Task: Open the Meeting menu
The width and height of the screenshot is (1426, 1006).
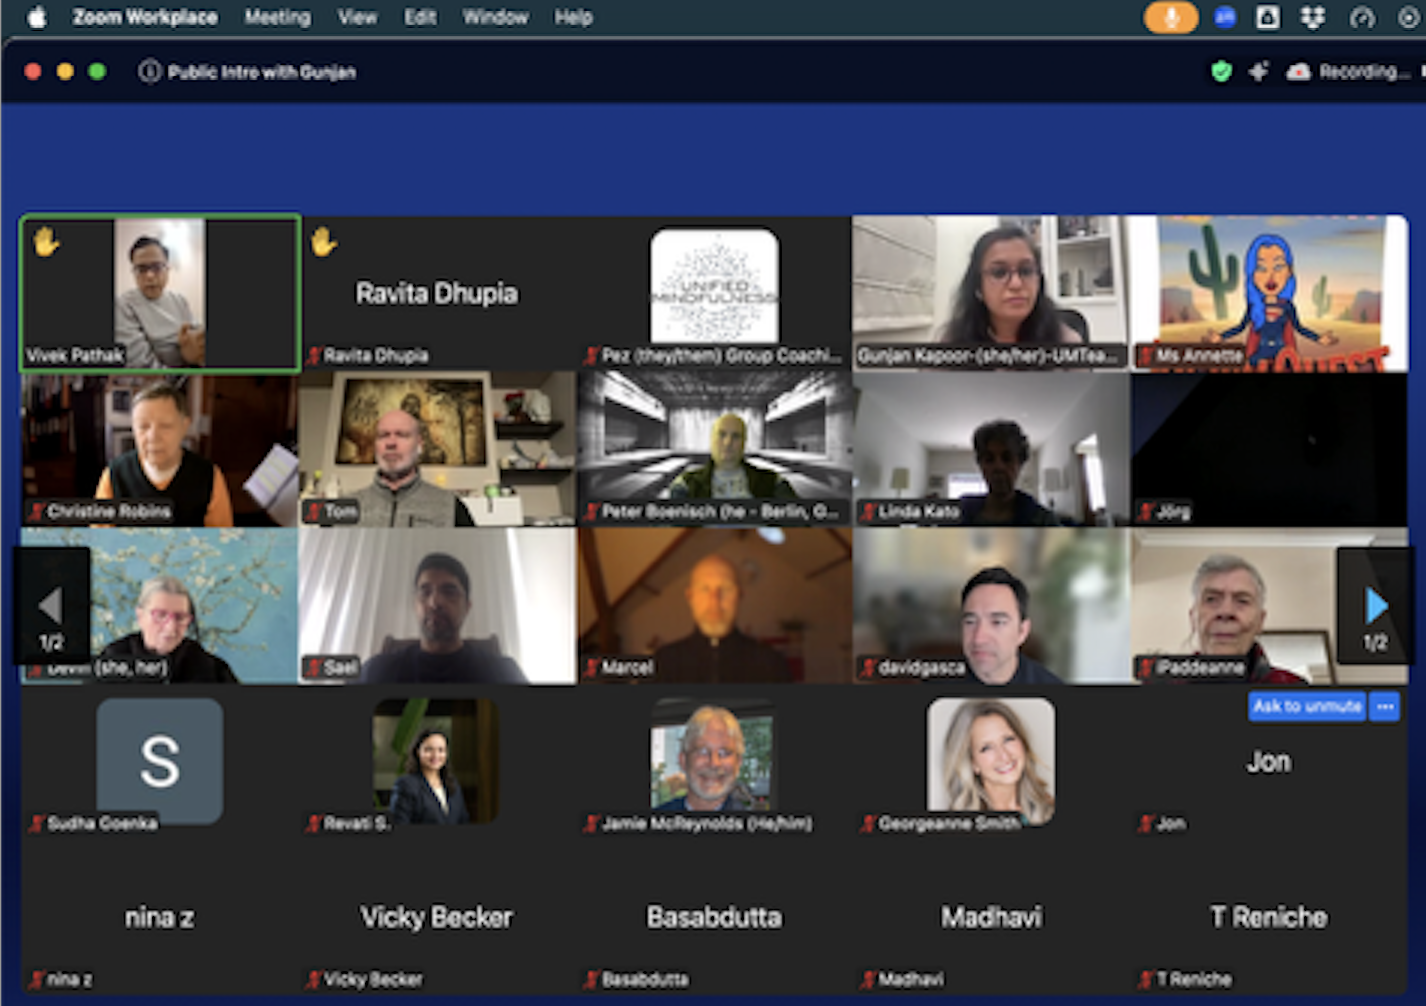Action: tap(277, 17)
